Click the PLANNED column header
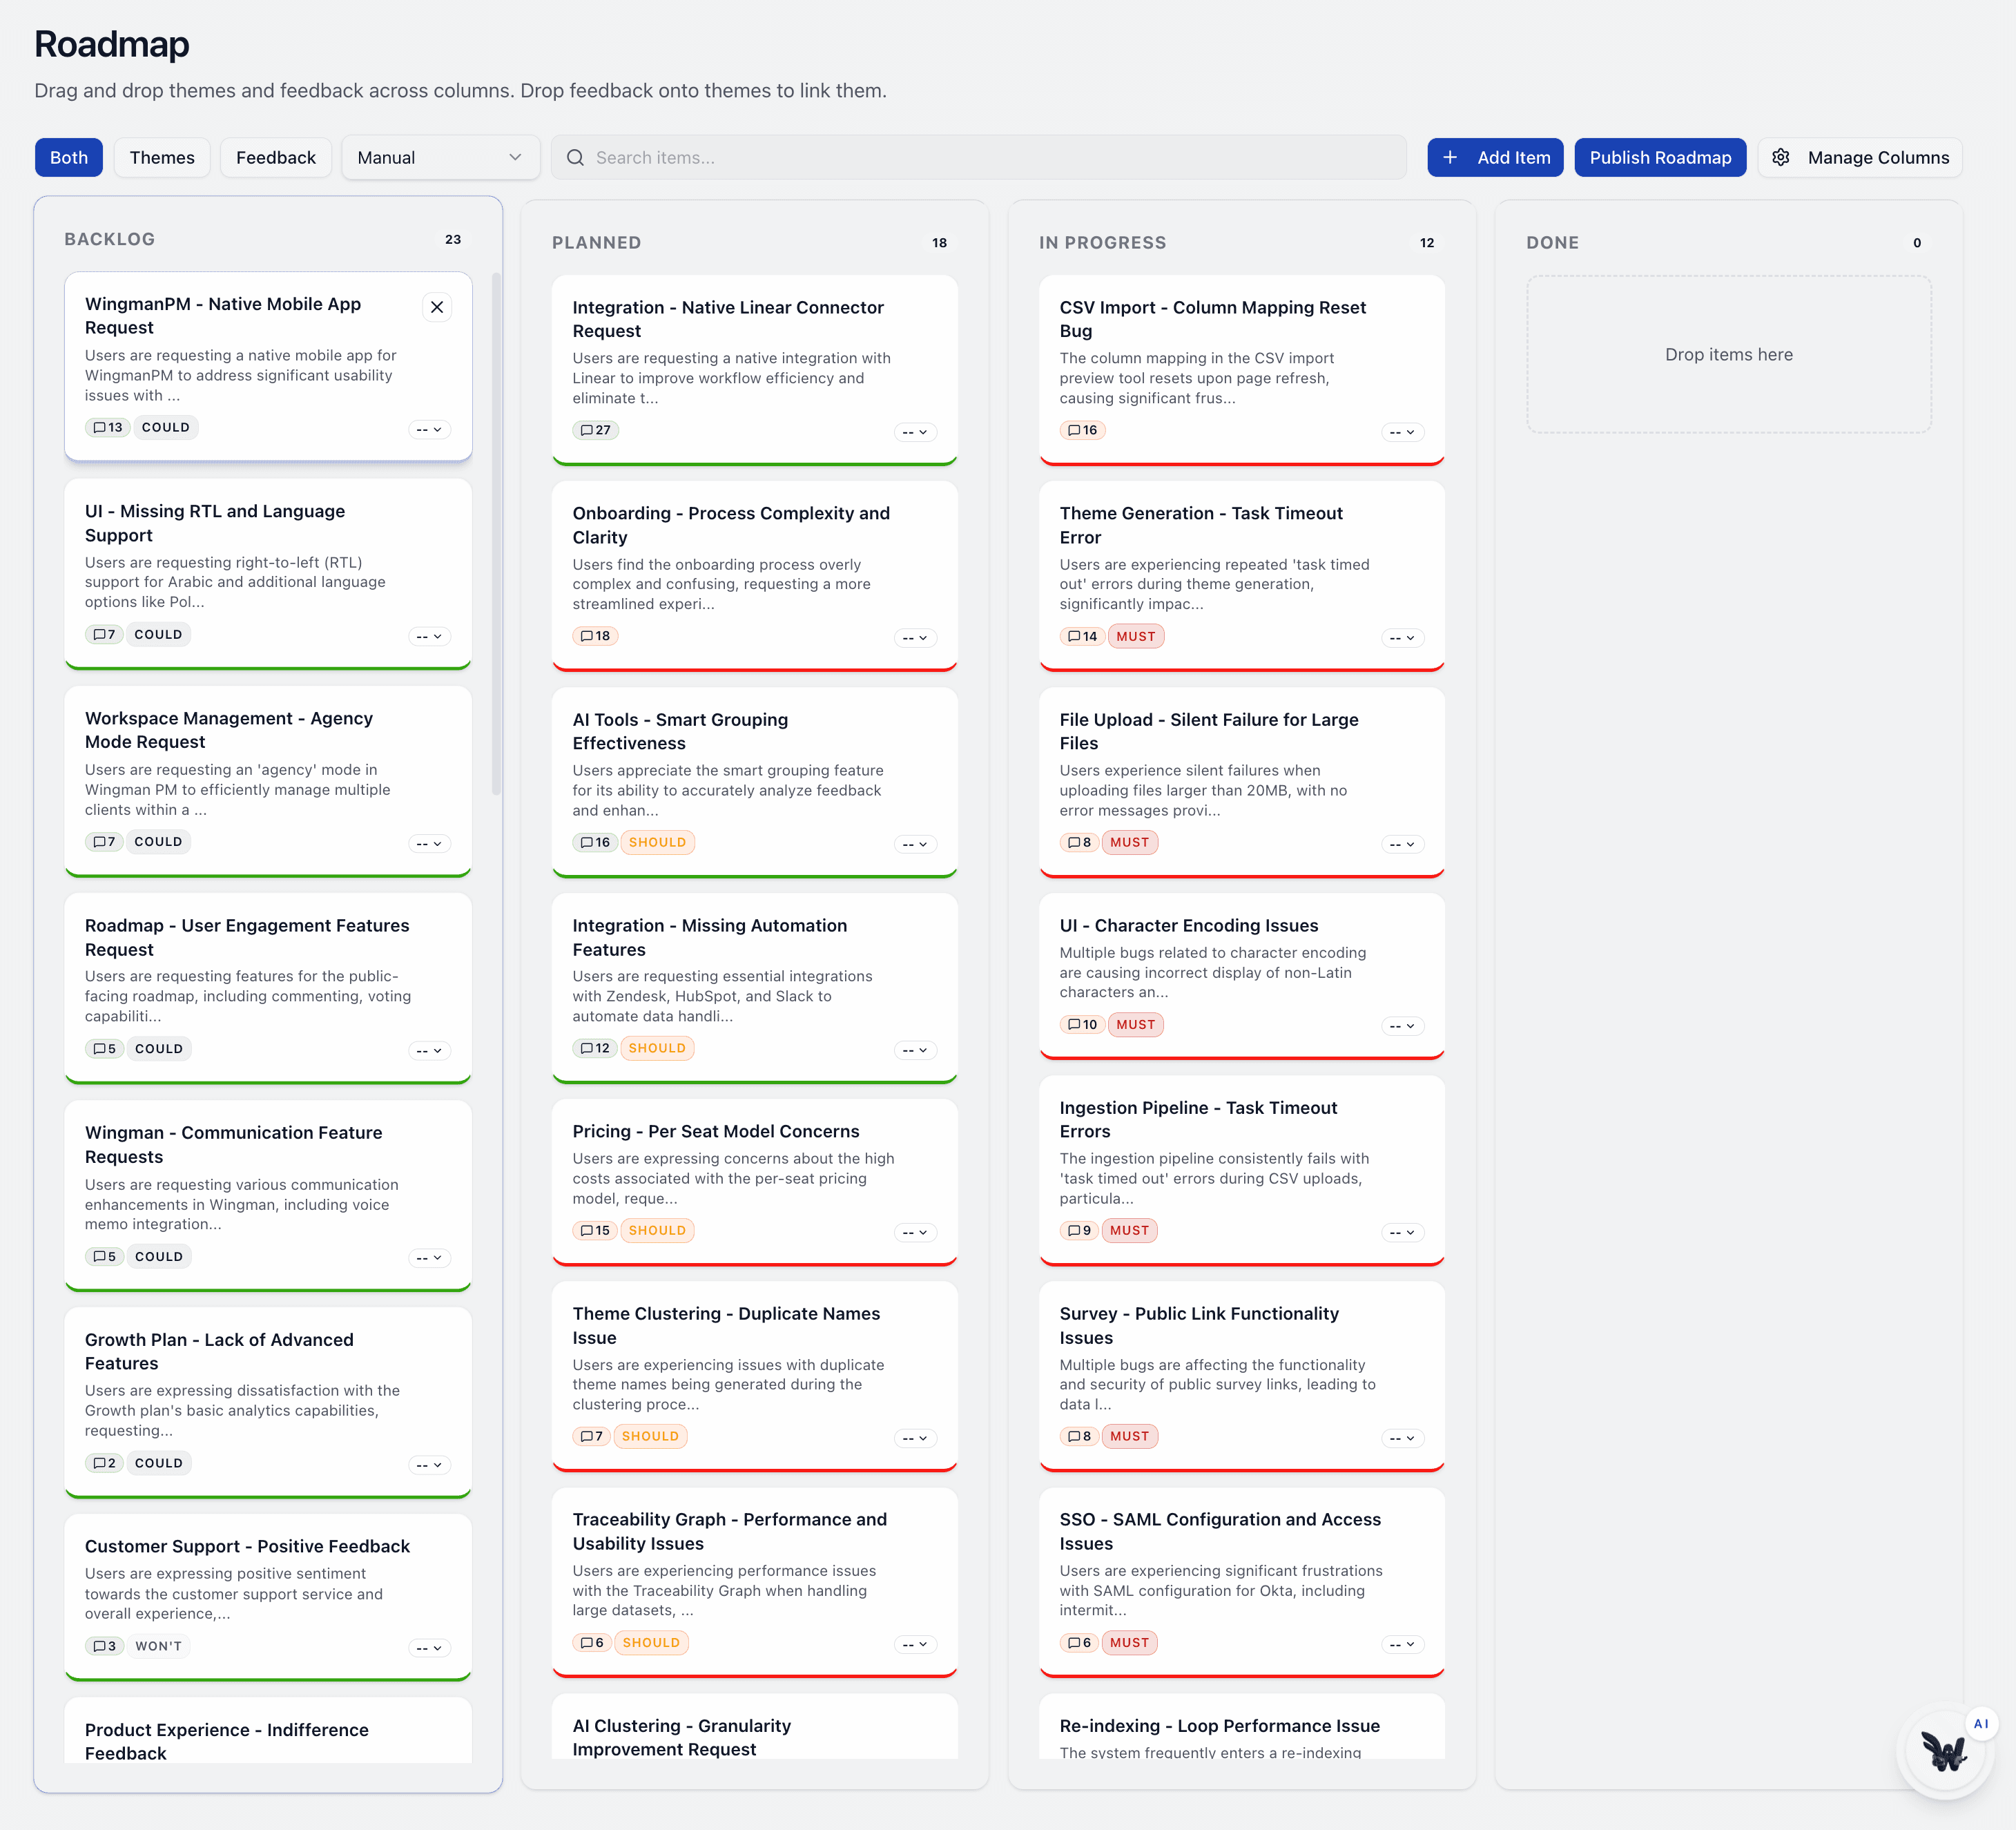Image resolution: width=2016 pixels, height=1830 pixels. coord(597,243)
